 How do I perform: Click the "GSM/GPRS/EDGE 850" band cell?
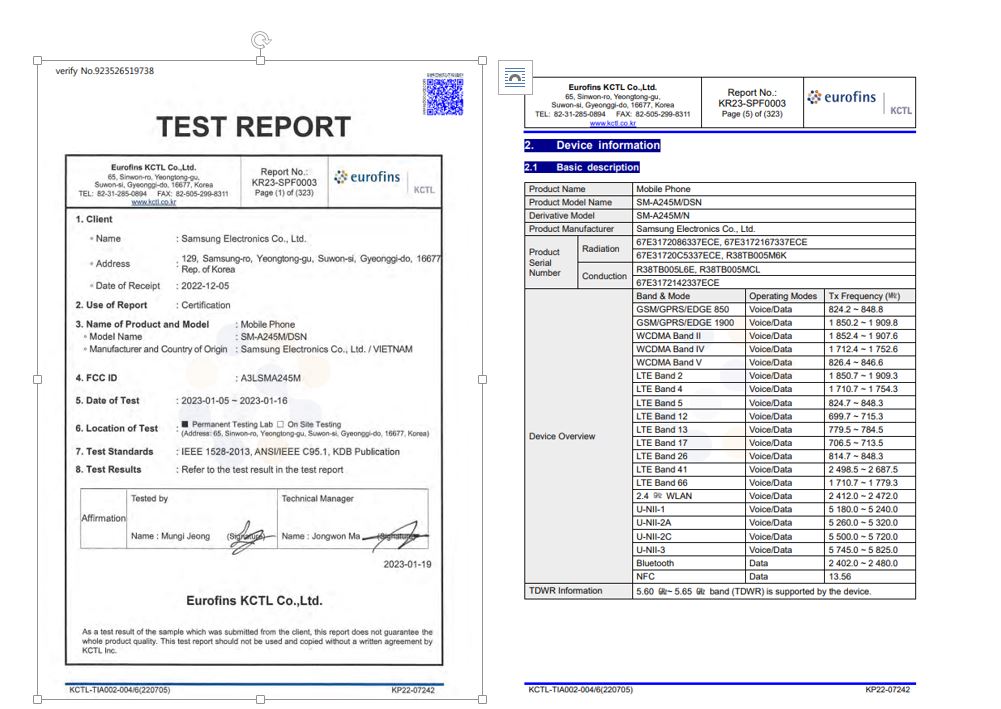click(x=689, y=310)
